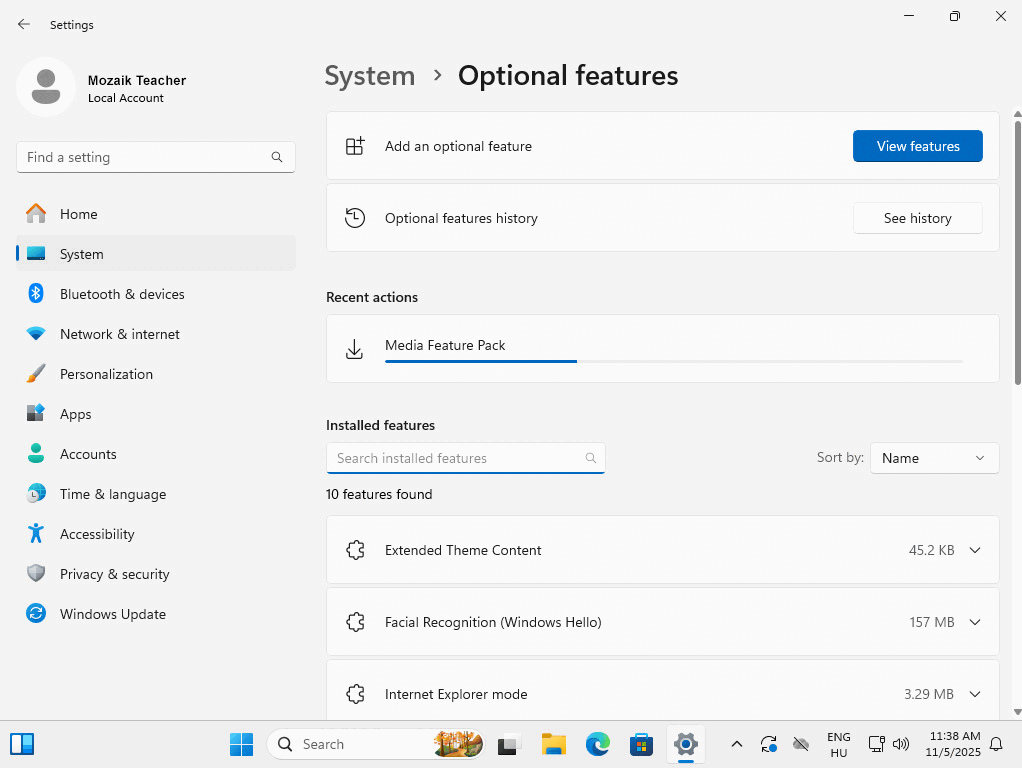Go to Bluetooth & devices section
This screenshot has height=768, width=1022.
tap(122, 294)
